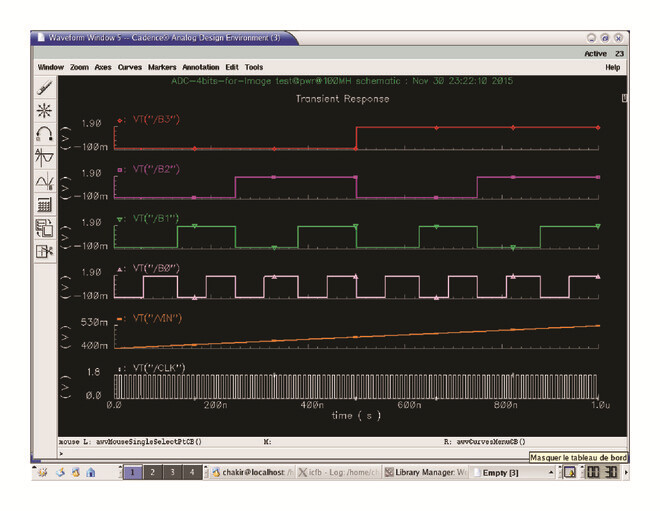Expand the taskbar window list arrow
Screen dimensions: 660x511
pyautogui.click(x=551, y=473)
